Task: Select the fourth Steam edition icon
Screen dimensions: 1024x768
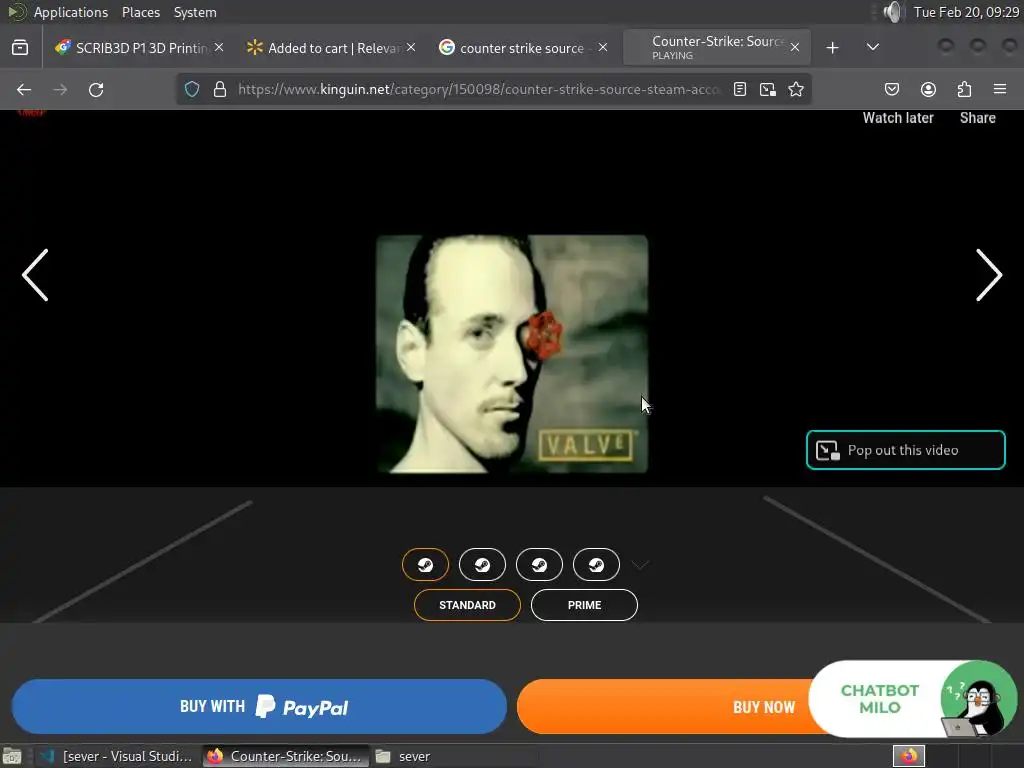Action: pyautogui.click(x=596, y=565)
